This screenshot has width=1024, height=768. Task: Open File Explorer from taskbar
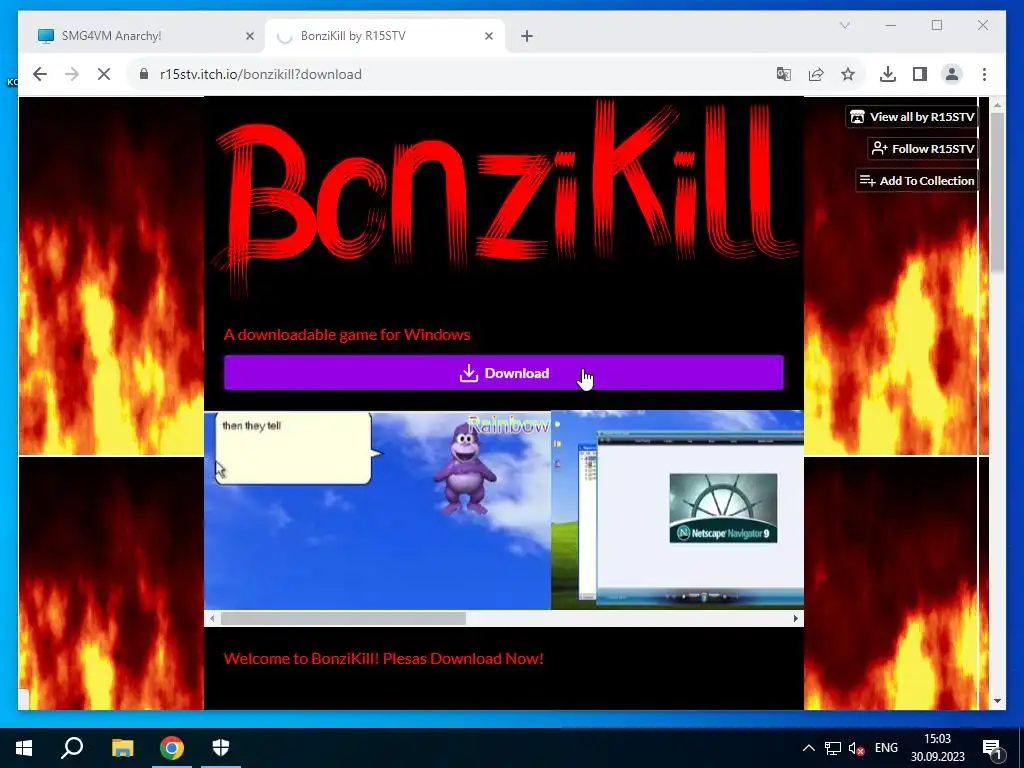click(x=122, y=748)
